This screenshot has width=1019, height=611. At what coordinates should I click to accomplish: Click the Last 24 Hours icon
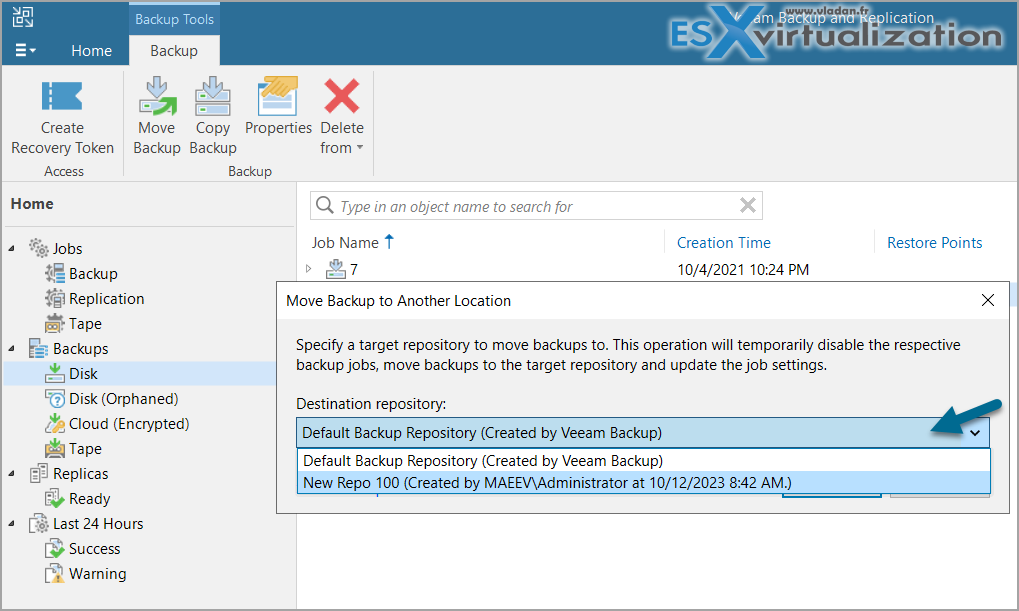point(38,523)
